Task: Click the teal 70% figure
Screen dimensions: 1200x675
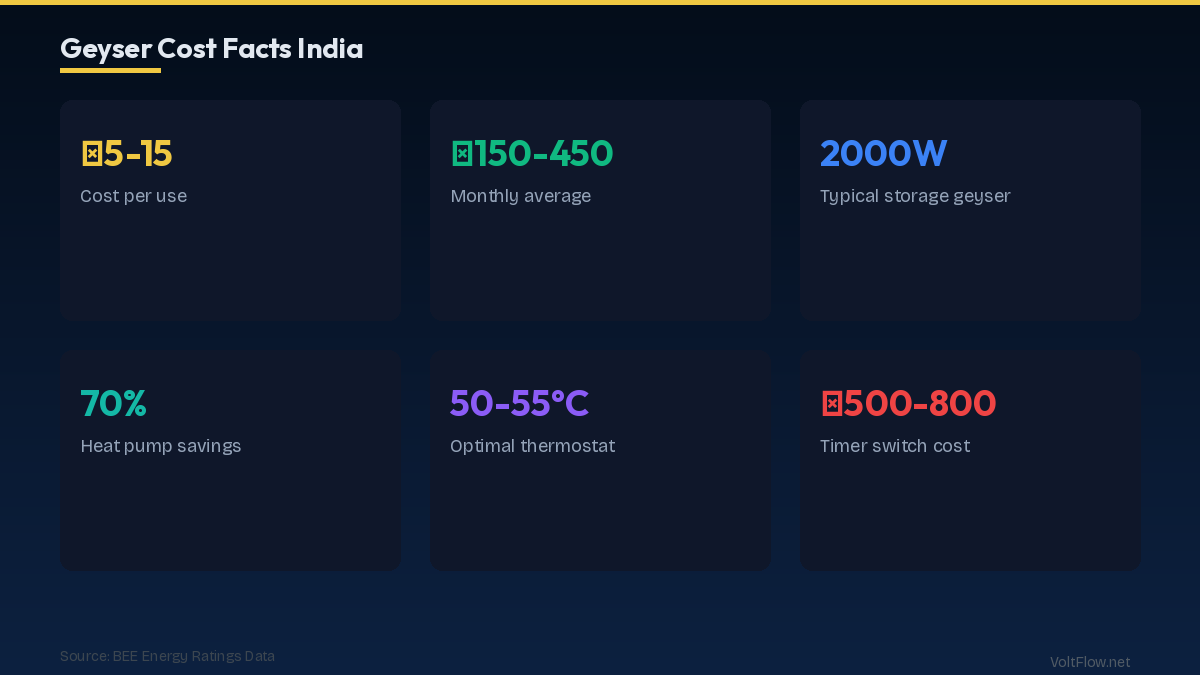Action: (x=113, y=404)
